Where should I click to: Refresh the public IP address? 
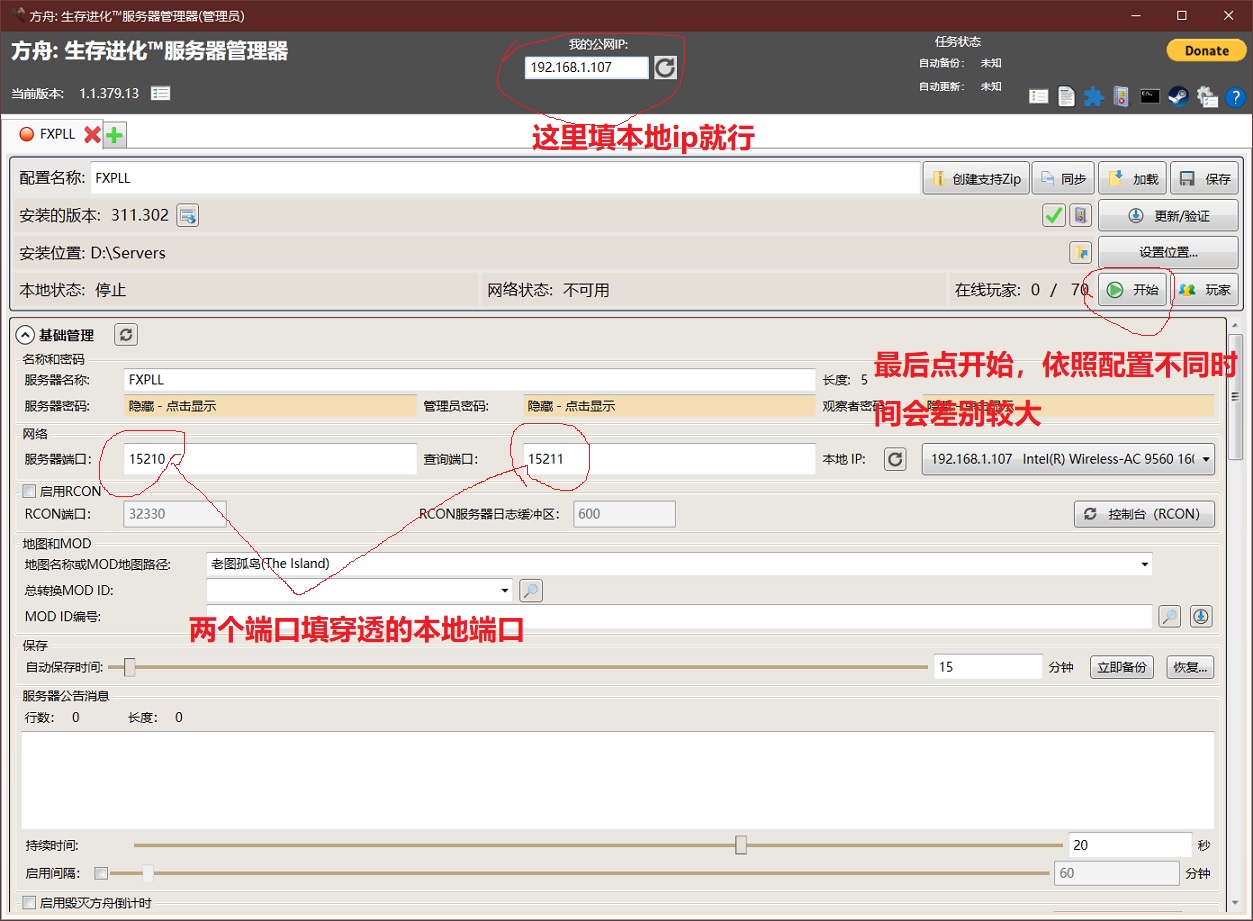coord(665,68)
